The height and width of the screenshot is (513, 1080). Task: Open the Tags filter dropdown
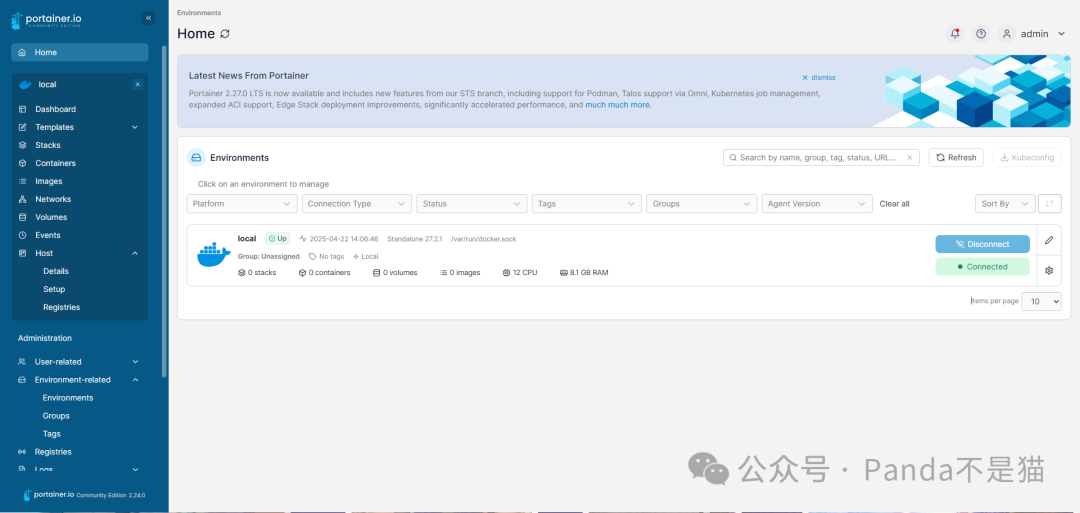pyautogui.click(x=587, y=204)
